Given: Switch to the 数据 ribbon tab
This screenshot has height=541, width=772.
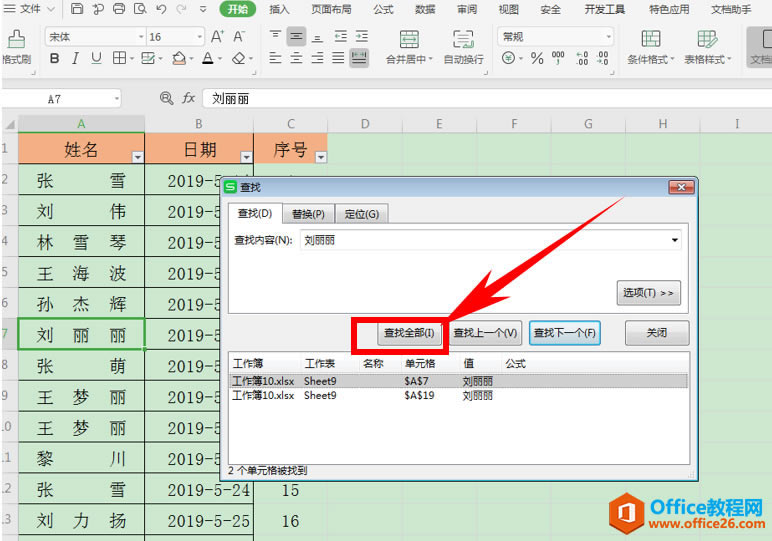Looking at the screenshot, I should [425, 9].
